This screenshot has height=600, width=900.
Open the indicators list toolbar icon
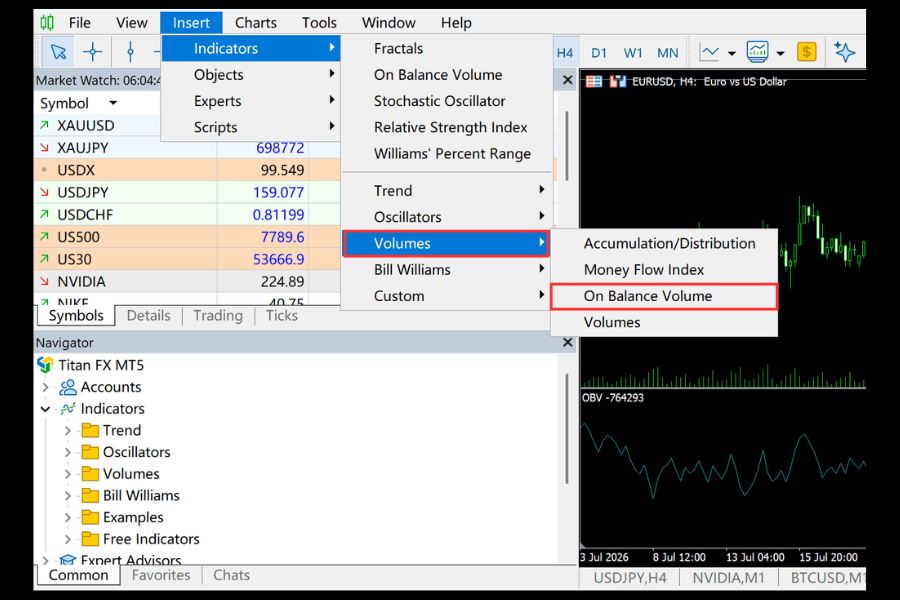758,52
